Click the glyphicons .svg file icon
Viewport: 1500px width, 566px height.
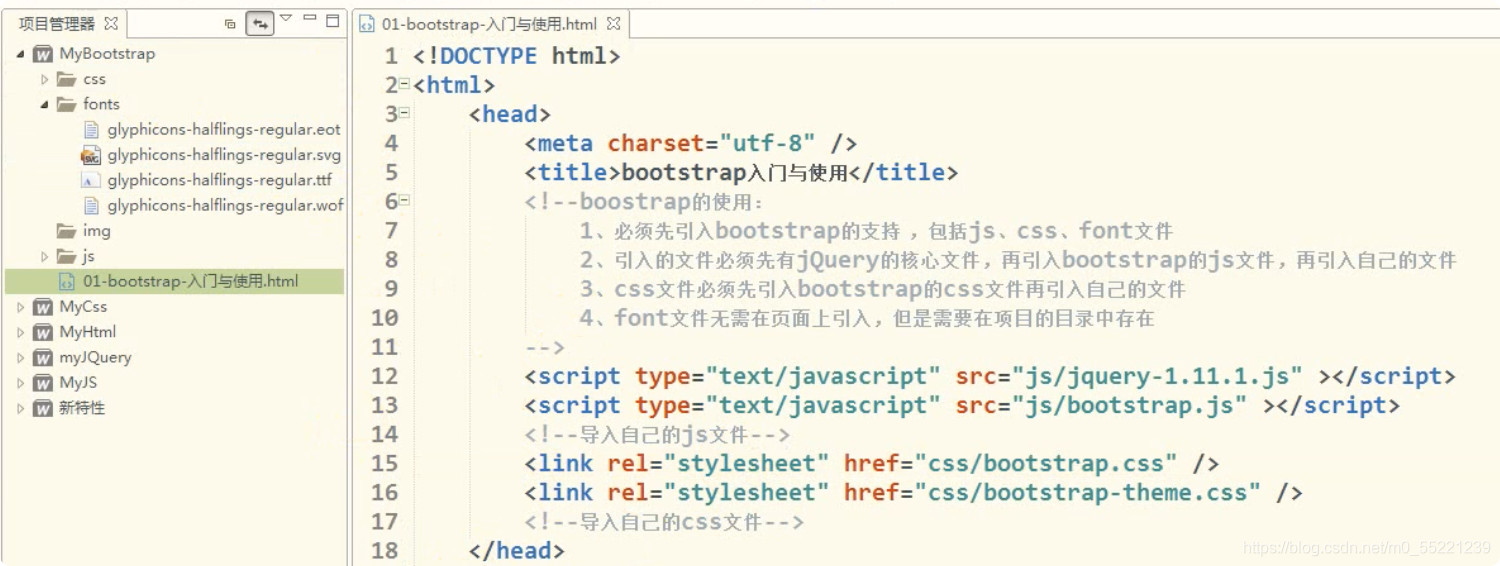[91, 155]
